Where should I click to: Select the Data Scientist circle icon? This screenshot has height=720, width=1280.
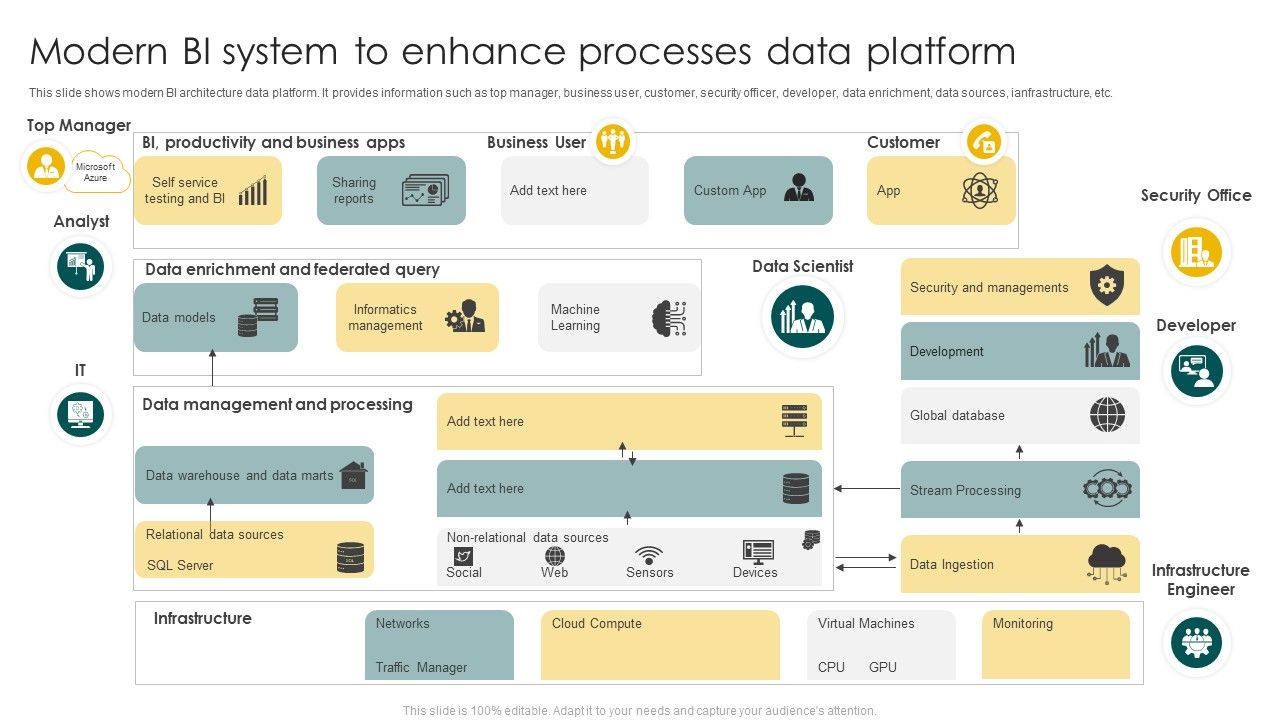coord(803,316)
